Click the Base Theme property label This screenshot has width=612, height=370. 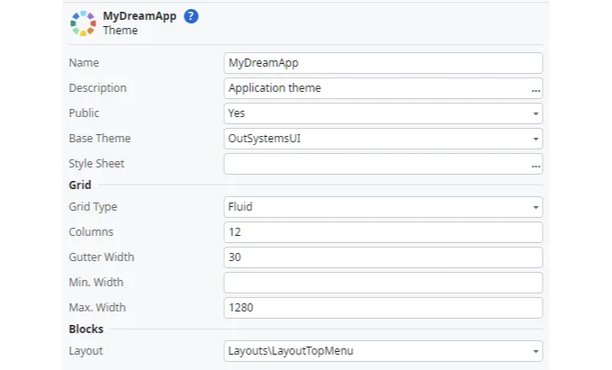(100, 139)
